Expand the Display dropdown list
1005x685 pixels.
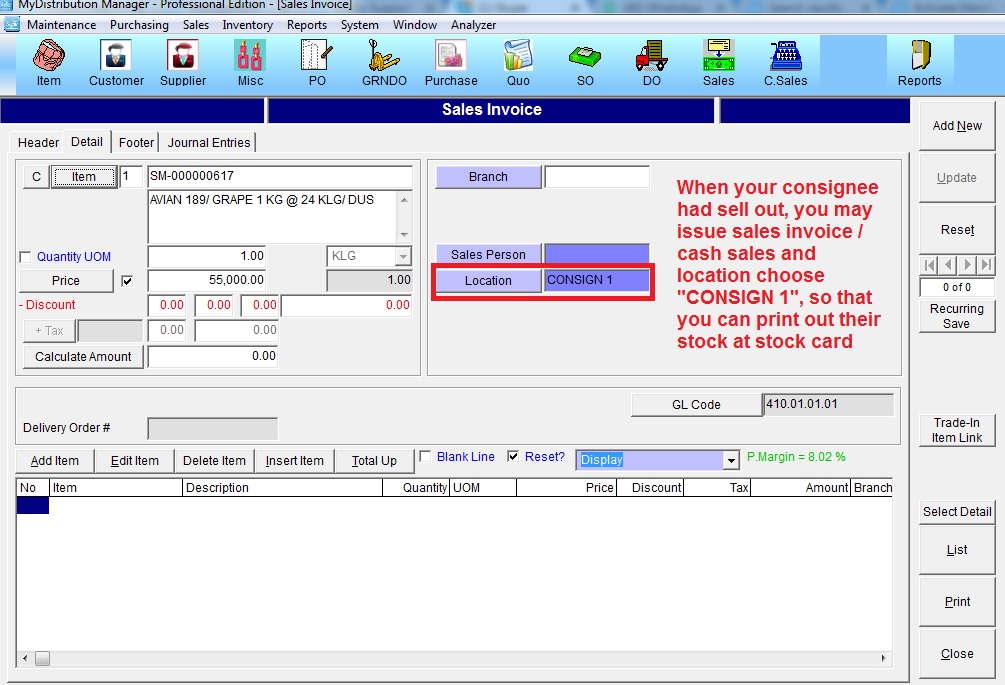(x=731, y=460)
